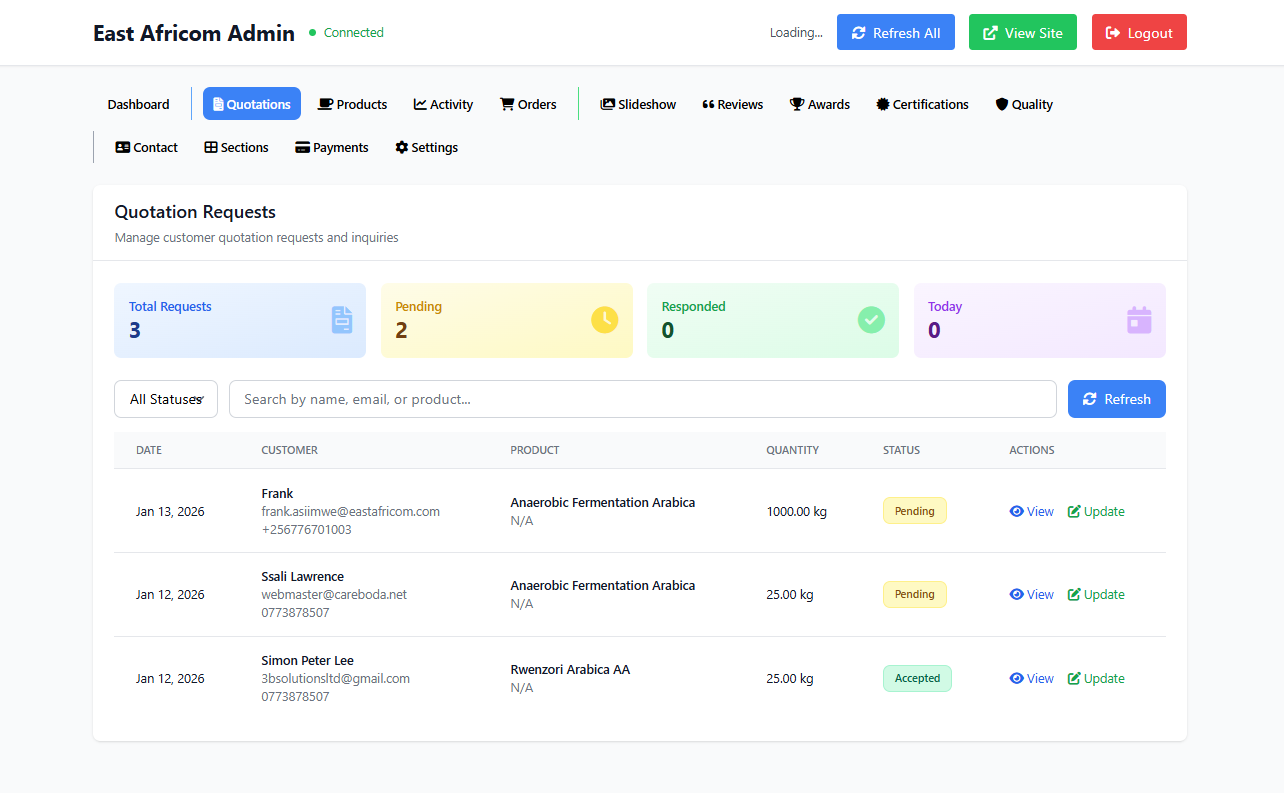This screenshot has width=1284, height=793.
Task: Click the quote icon beside Reviews
Action: tap(708, 104)
